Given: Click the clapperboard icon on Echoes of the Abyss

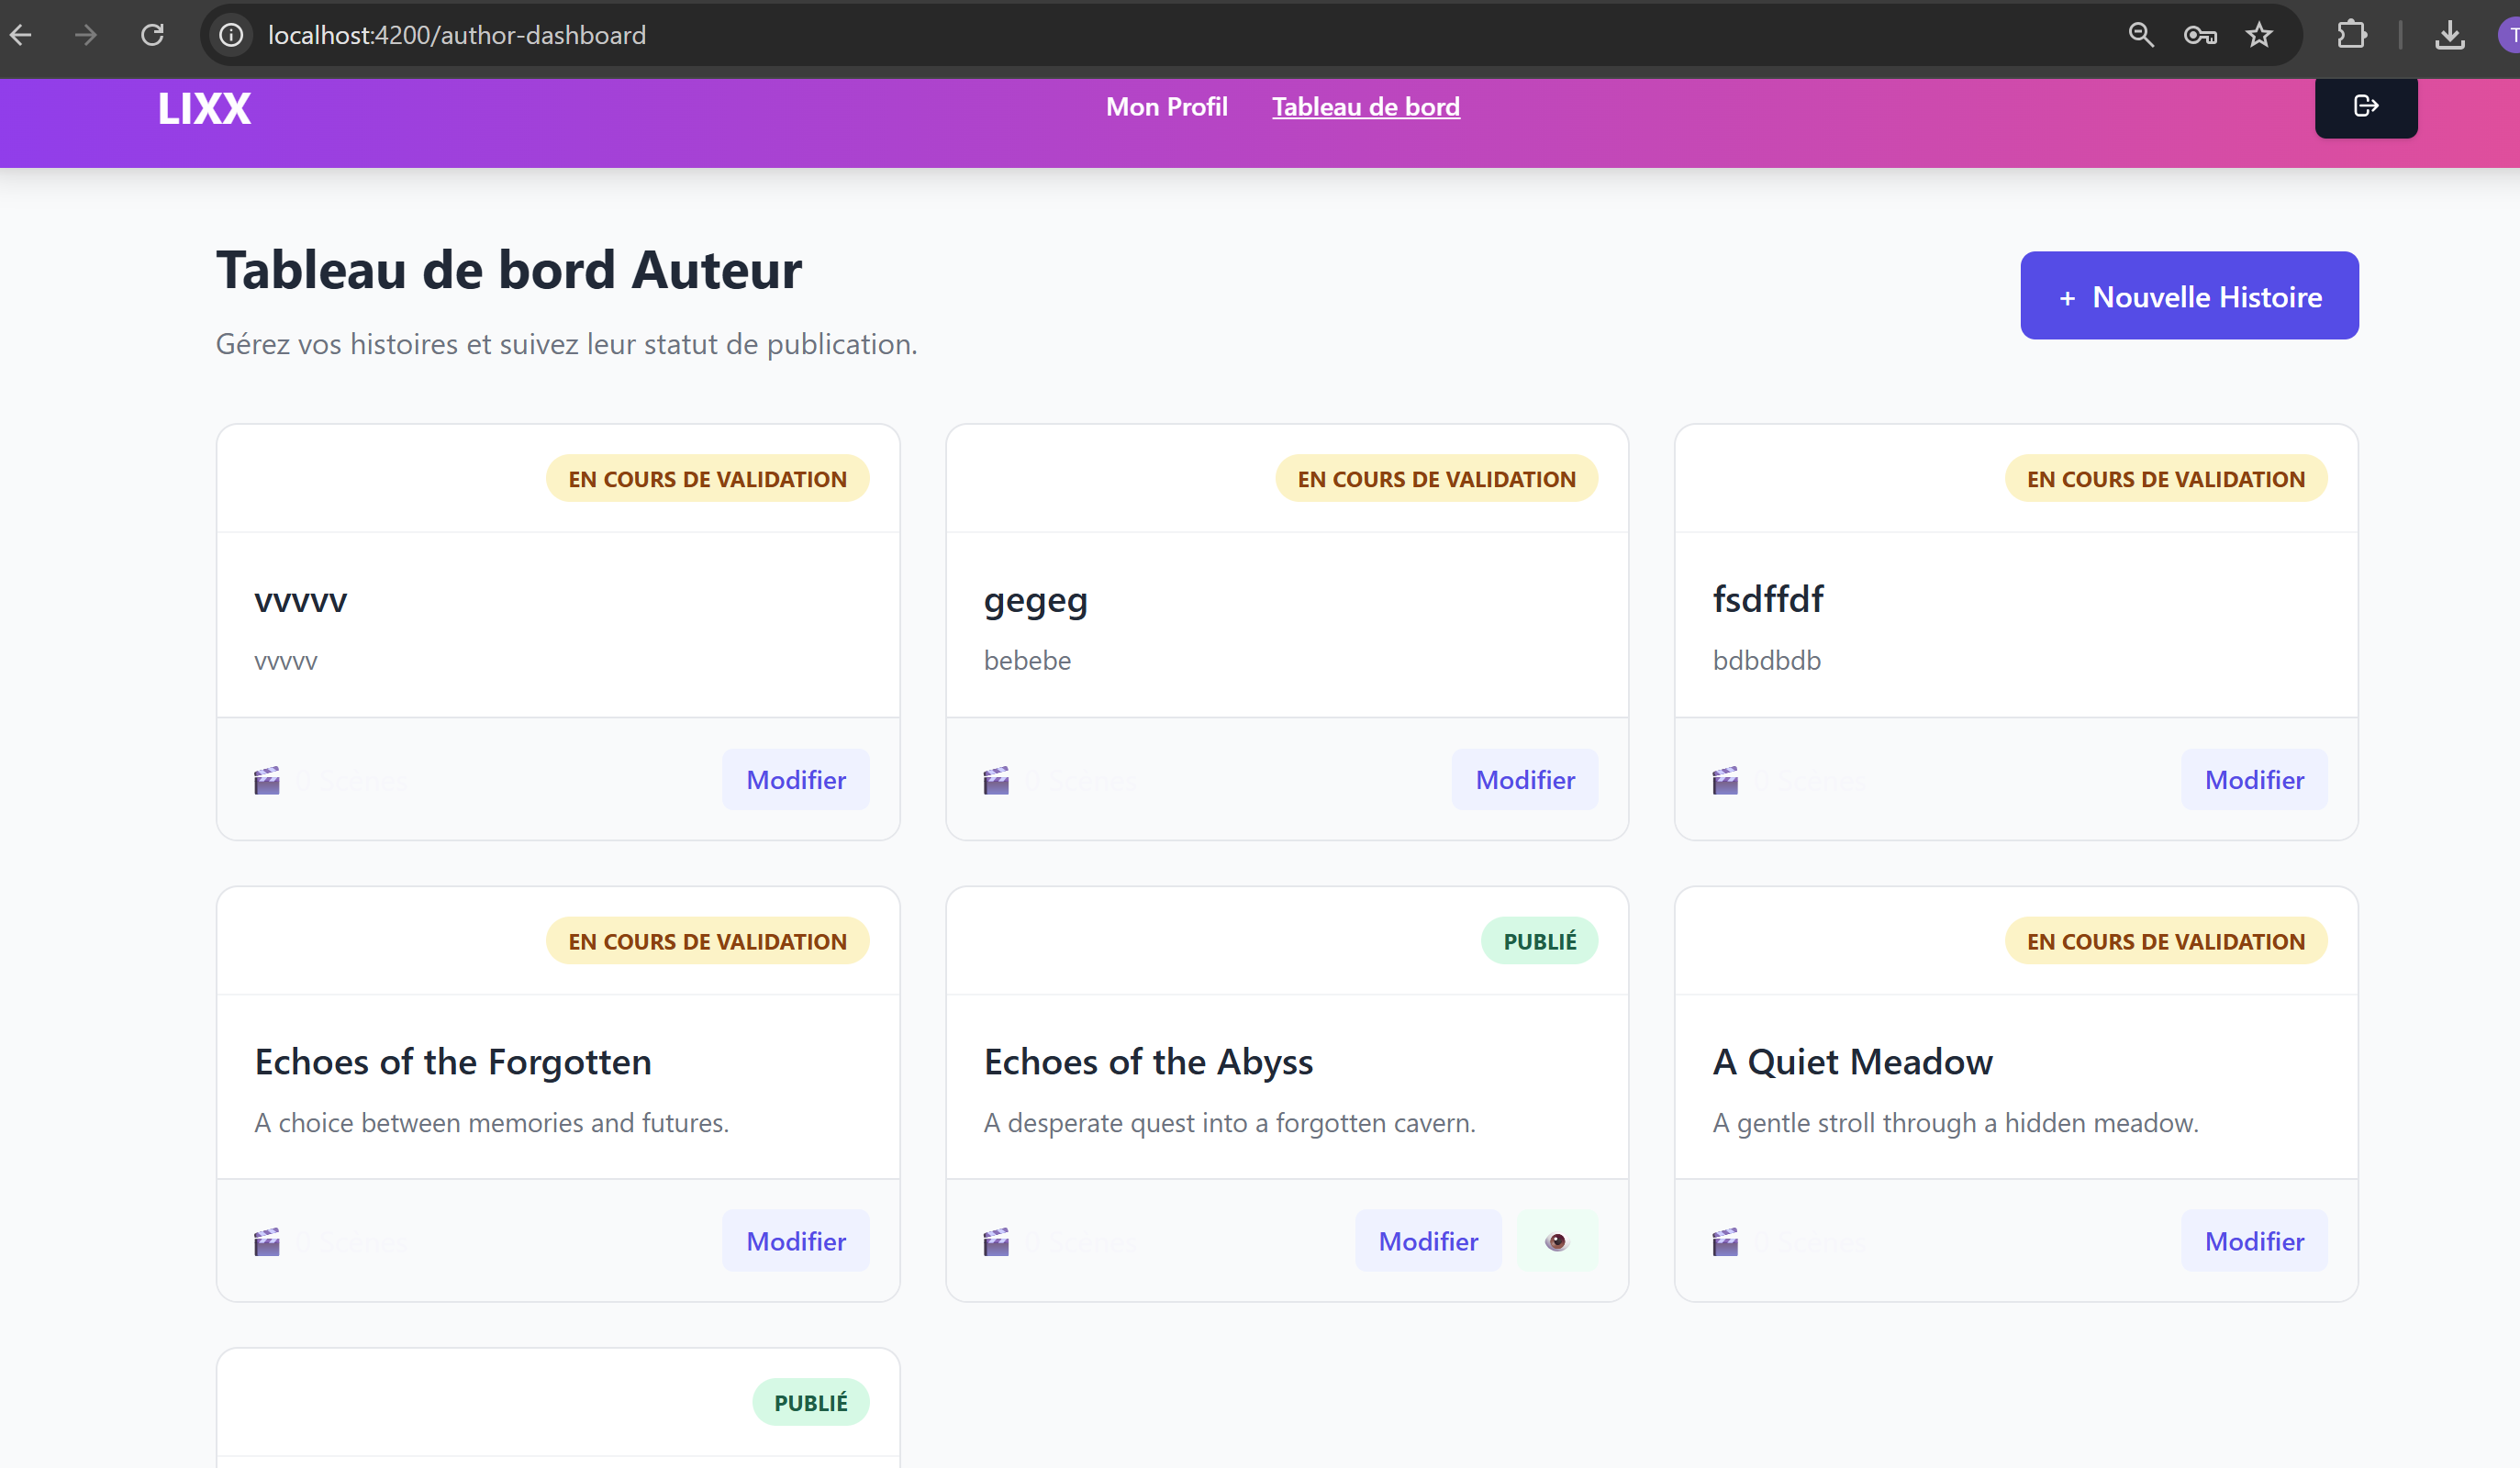Looking at the screenshot, I should 996,1242.
